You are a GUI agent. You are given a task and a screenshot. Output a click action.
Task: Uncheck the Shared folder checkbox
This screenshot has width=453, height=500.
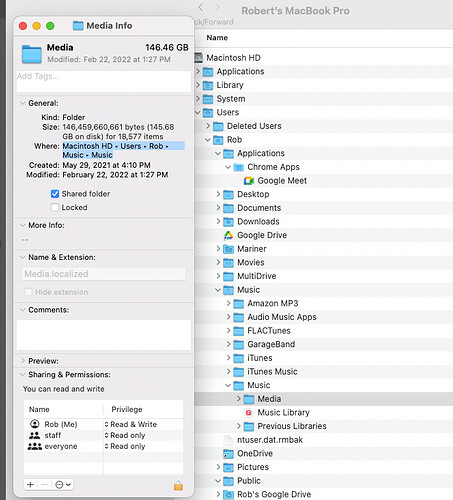[55, 194]
